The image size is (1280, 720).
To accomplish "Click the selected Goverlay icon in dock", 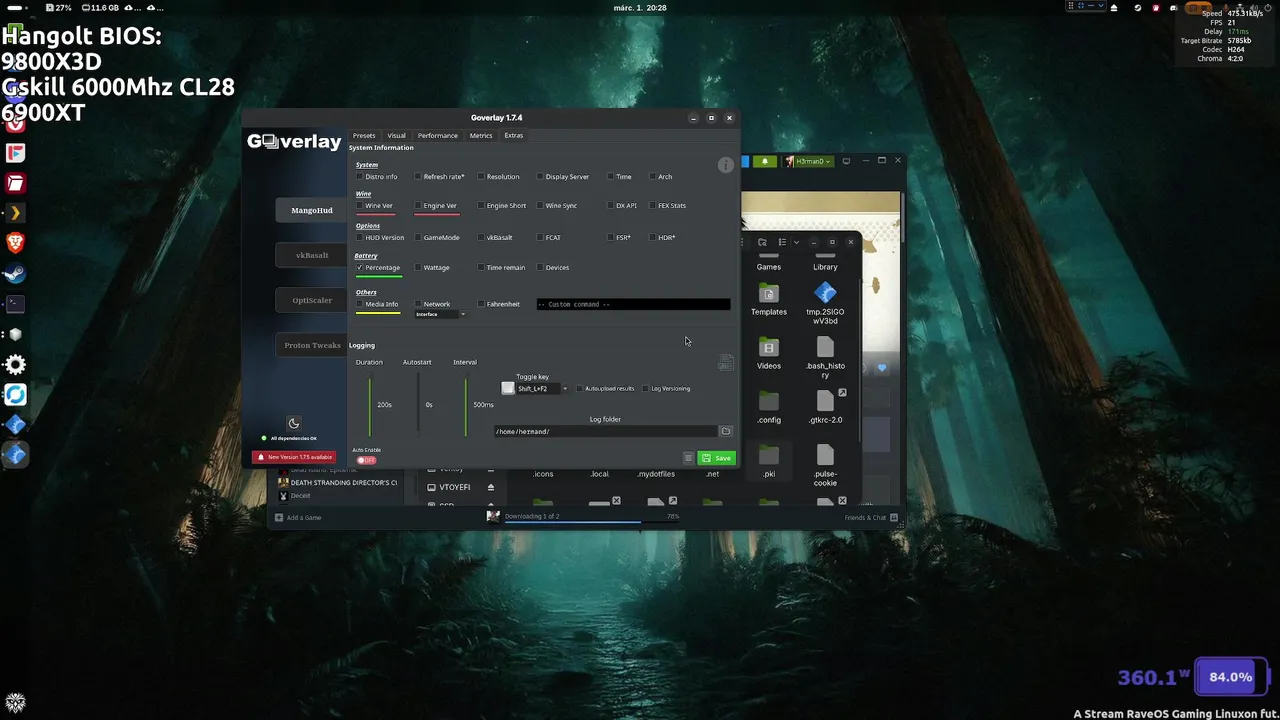I will tap(15, 455).
